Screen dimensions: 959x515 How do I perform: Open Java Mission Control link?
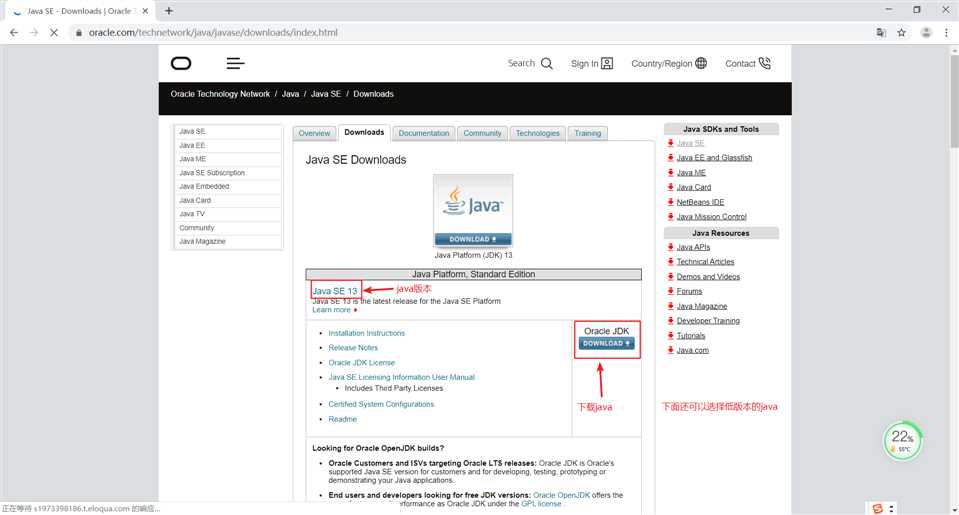711,217
